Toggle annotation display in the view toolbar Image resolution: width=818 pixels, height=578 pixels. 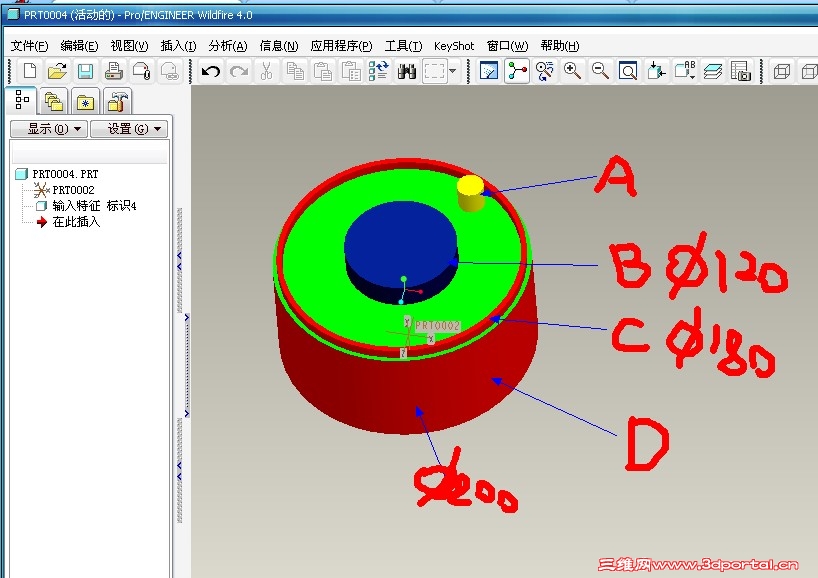coord(685,71)
